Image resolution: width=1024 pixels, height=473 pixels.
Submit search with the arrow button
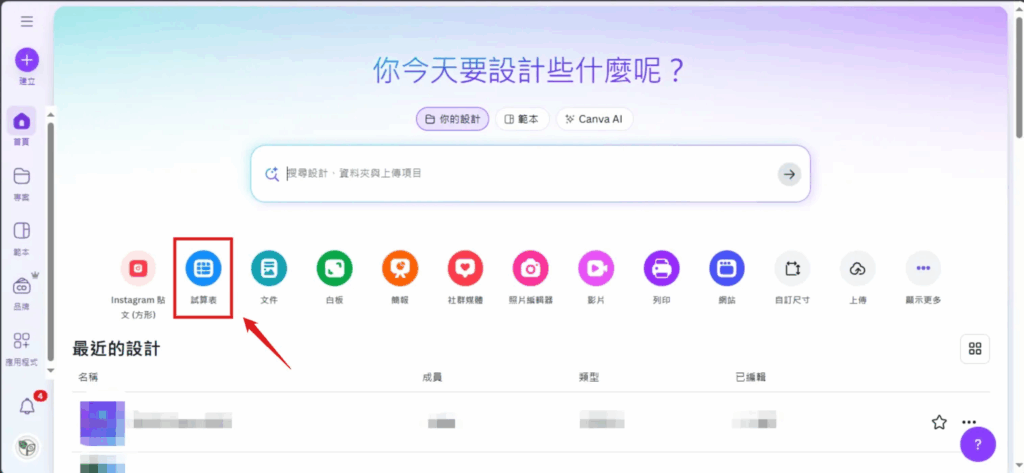[x=789, y=174]
